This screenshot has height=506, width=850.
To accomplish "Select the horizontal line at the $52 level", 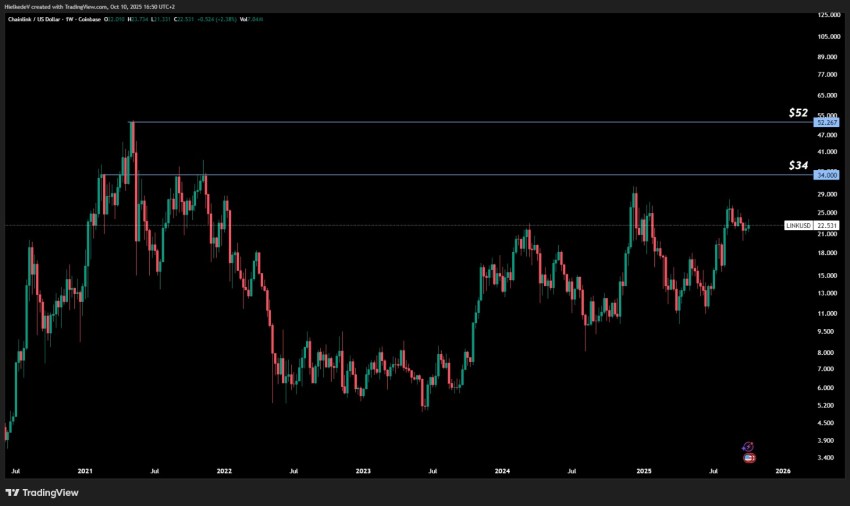I will (x=450, y=122).
